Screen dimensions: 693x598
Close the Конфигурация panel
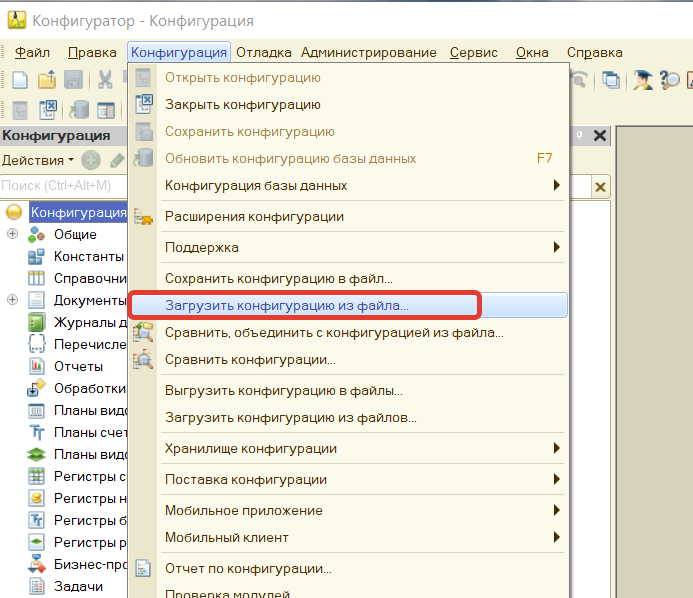(x=600, y=136)
